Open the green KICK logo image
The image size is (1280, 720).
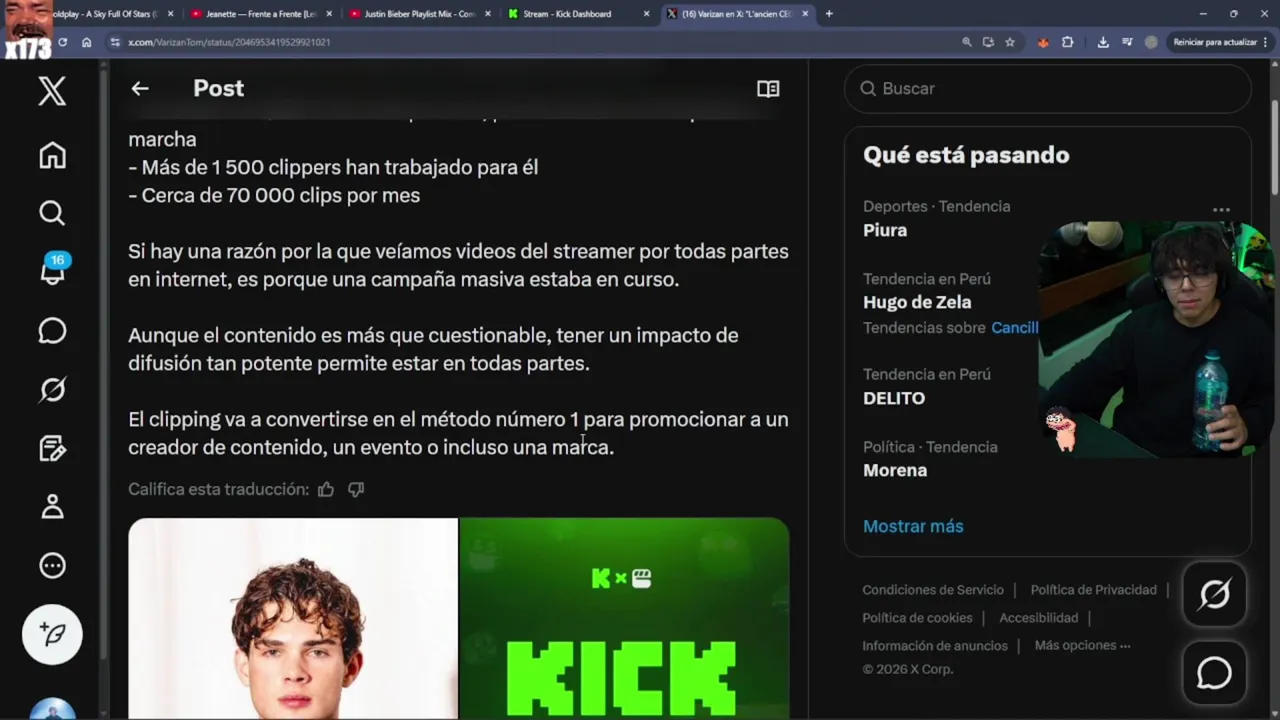click(624, 618)
